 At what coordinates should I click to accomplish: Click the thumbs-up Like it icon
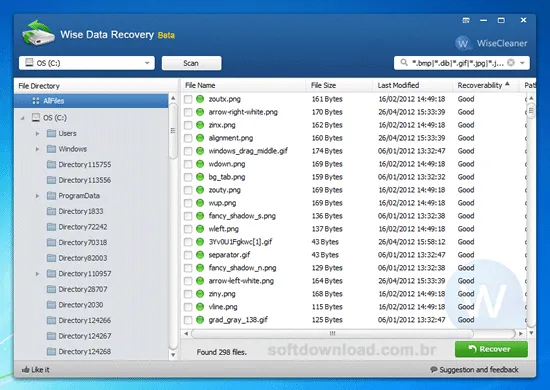pos(25,370)
